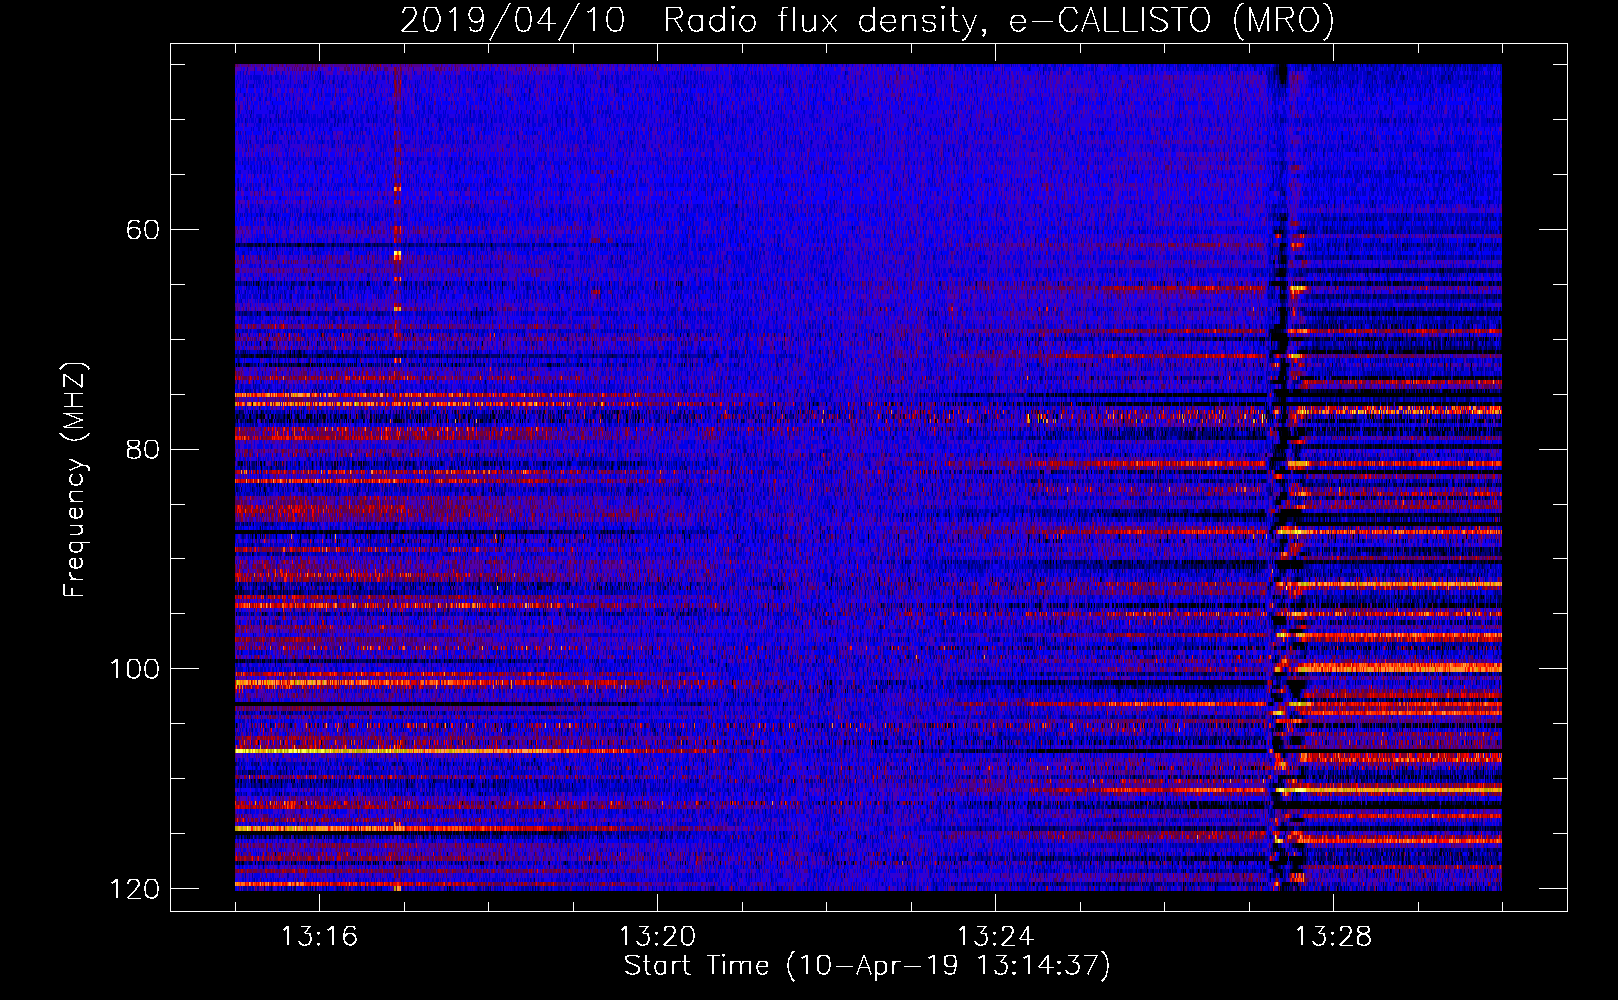Viewport: 1618px width, 1000px height.
Task: Click the 13:16 time tick label
Action: click(319, 937)
